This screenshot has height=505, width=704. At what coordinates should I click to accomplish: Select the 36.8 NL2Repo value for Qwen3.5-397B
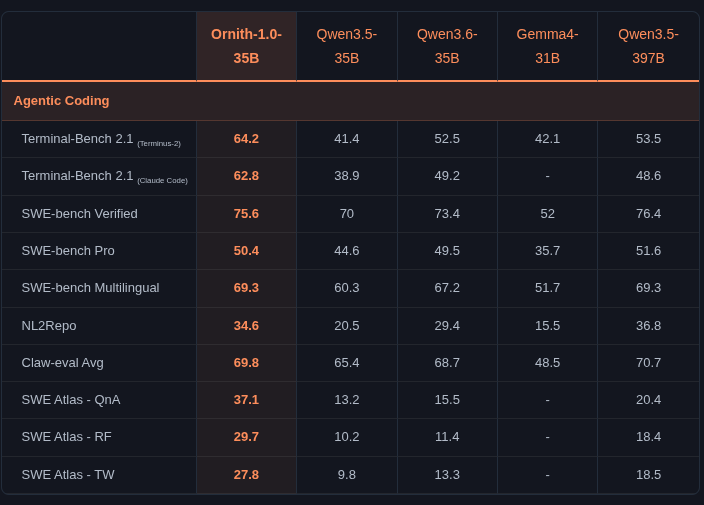click(648, 325)
